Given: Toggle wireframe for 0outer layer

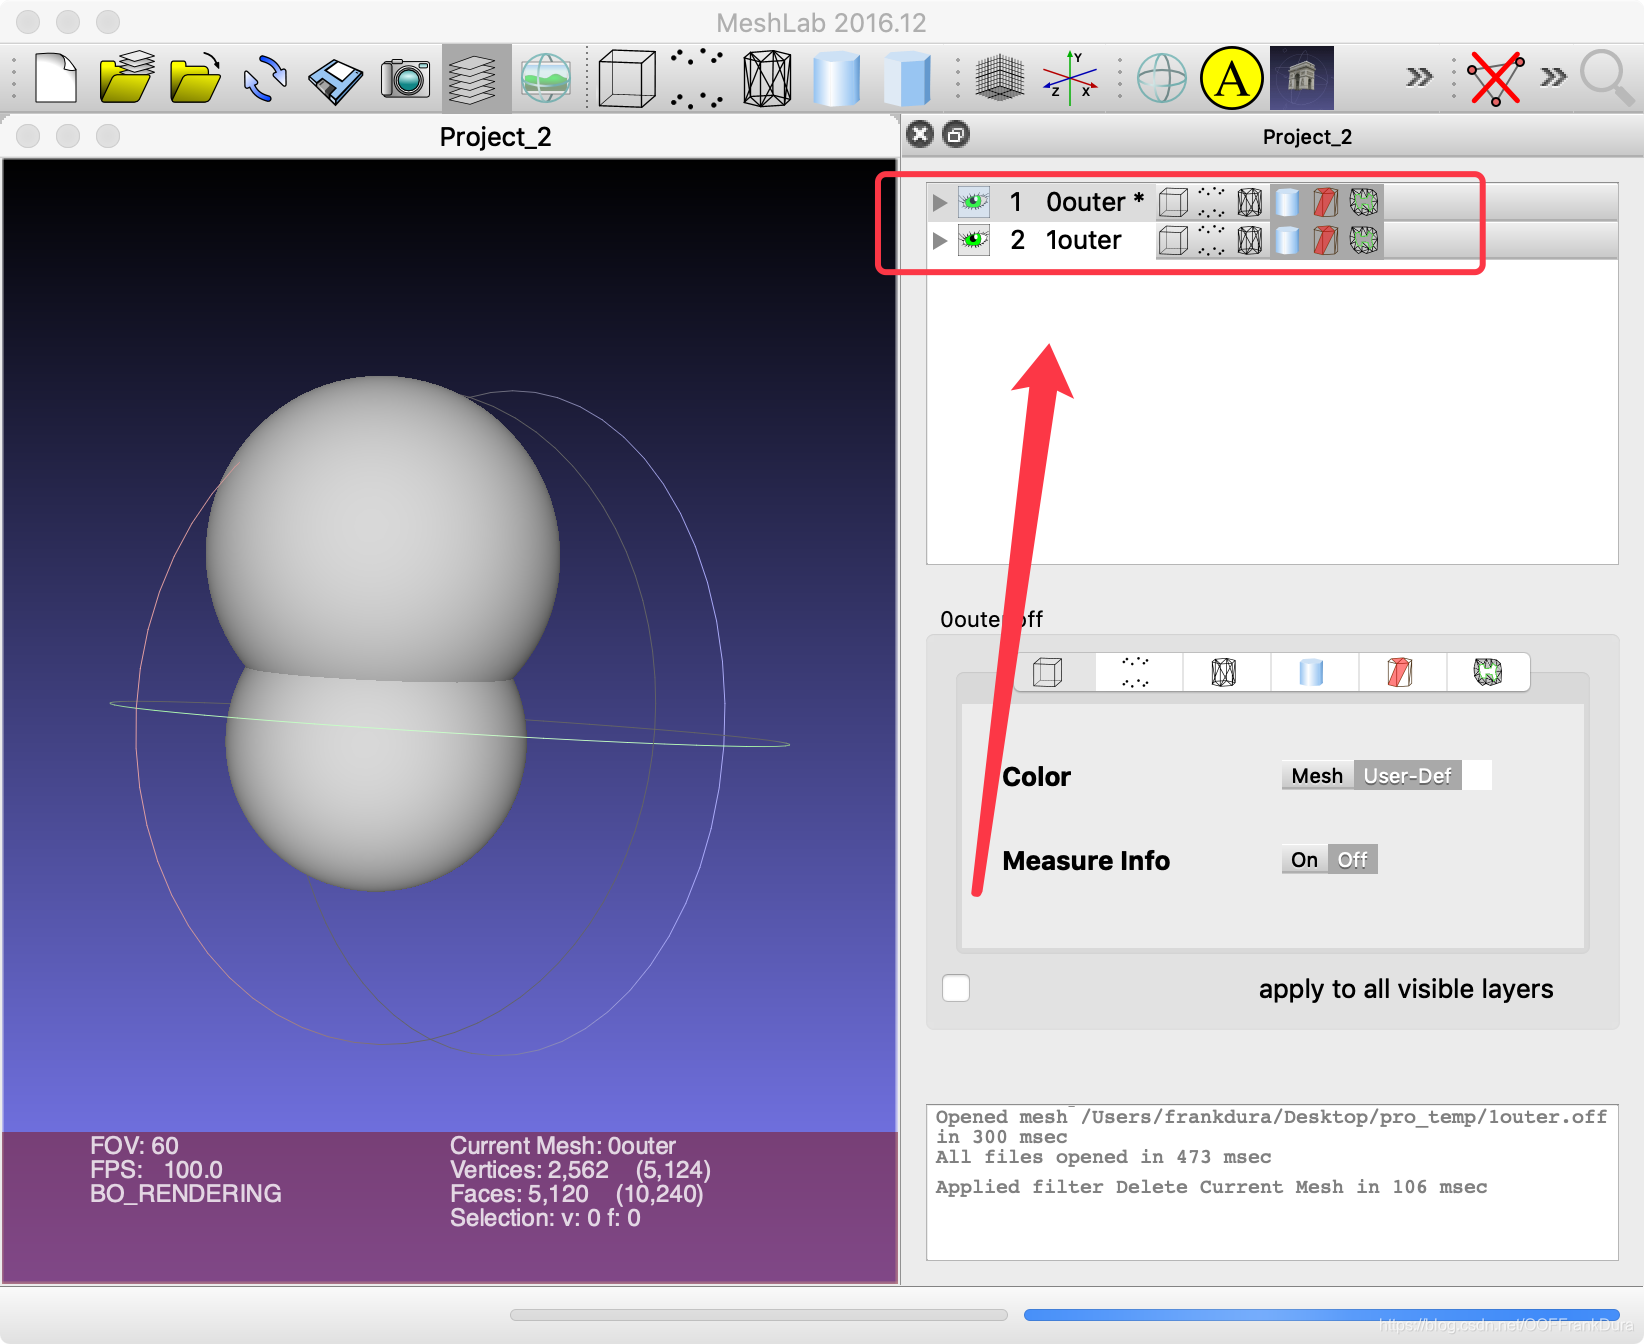Looking at the screenshot, I should (x=1249, y=202).
